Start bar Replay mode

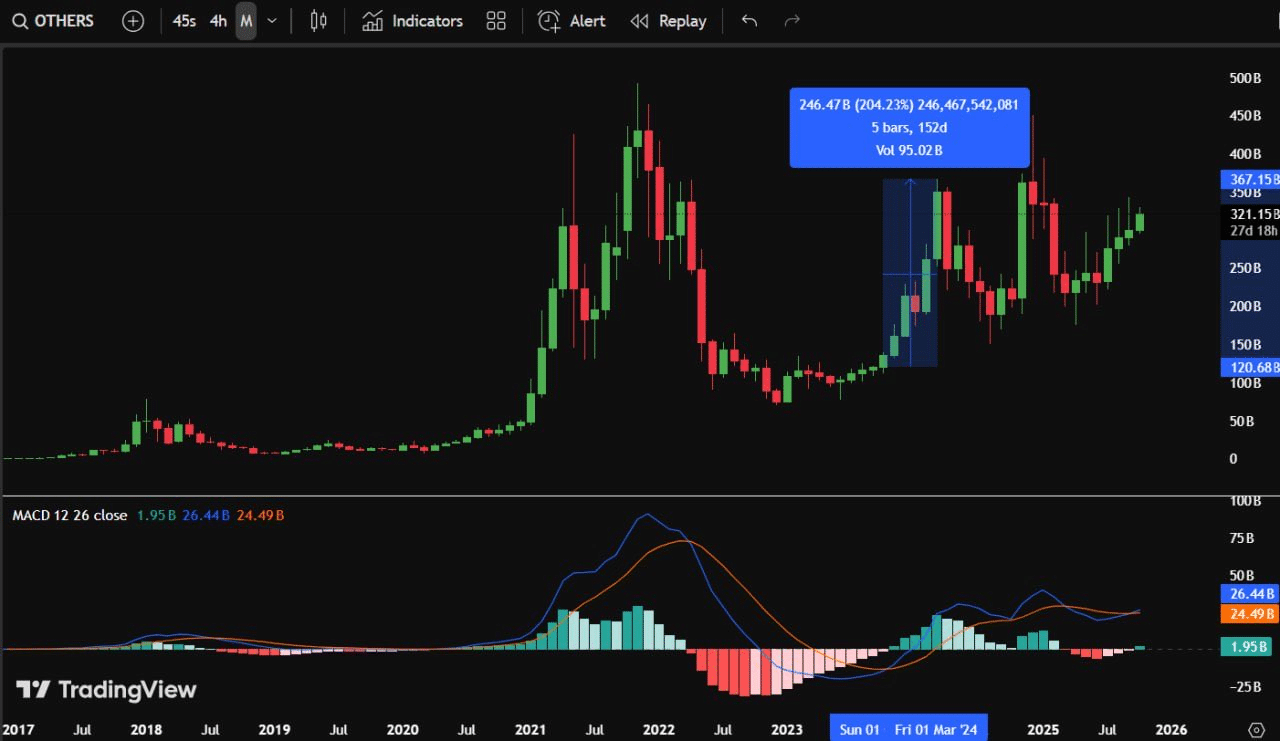(668, 21)
